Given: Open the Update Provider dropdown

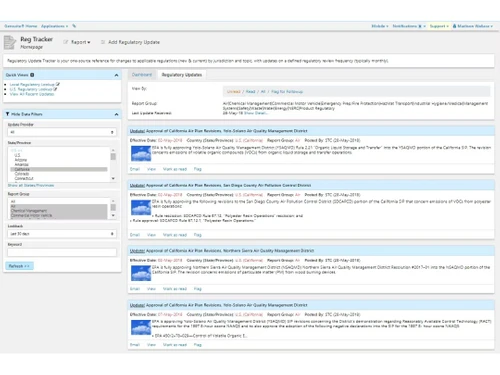Looking at the screenshot, I should tap(62, 132).
